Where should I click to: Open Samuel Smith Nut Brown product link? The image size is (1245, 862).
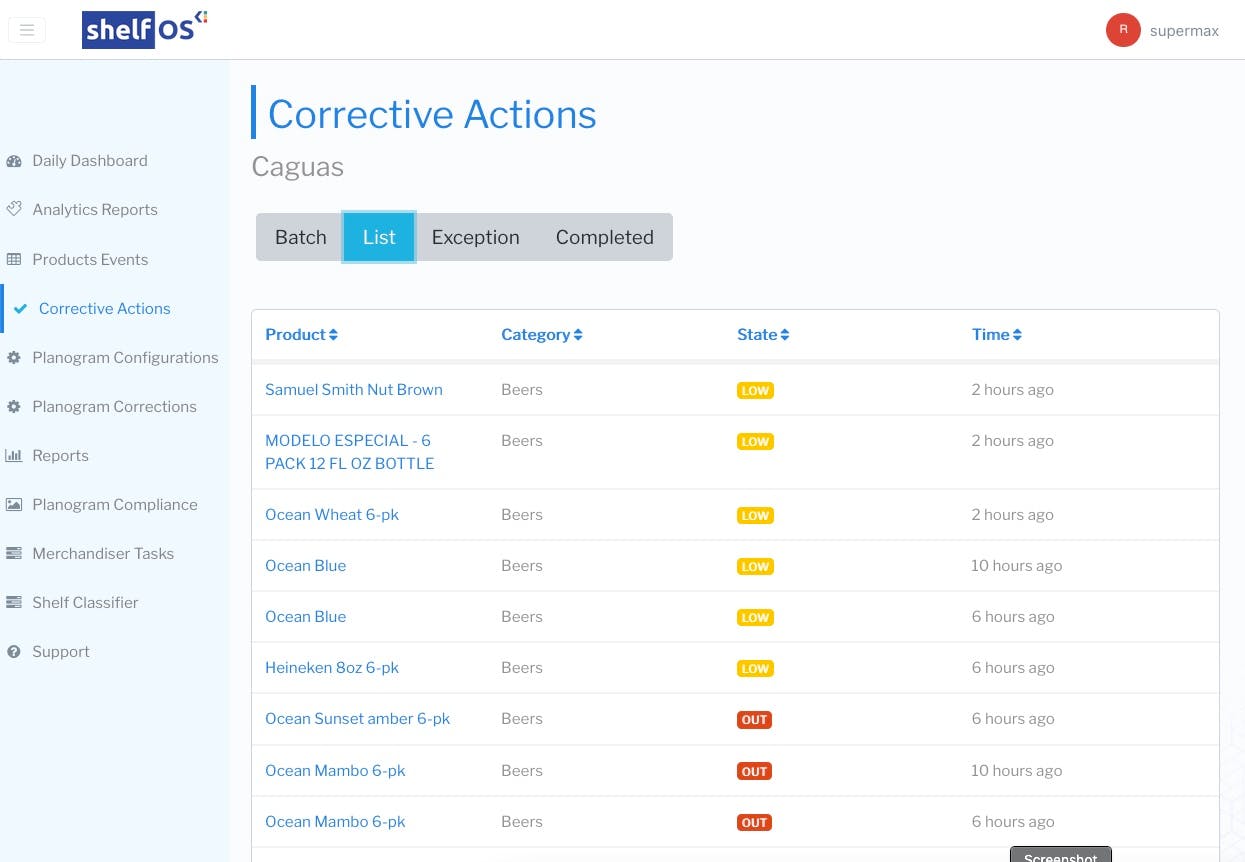point(353,390)
